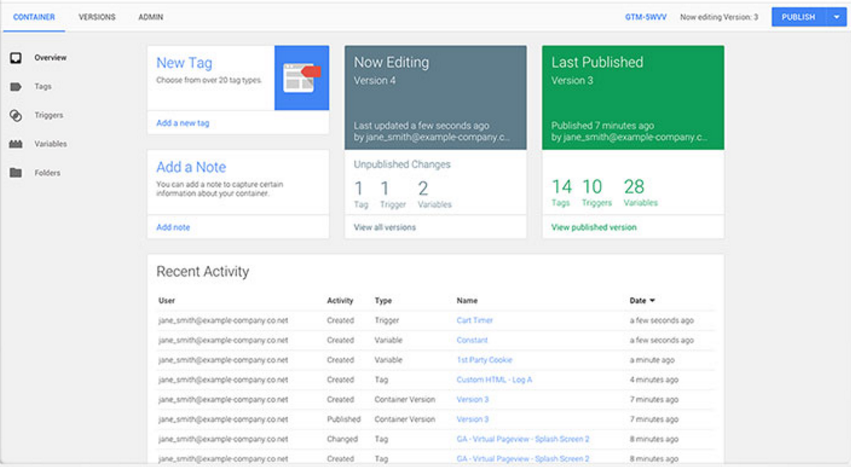This screenshot has height=467, width=851.
Task: Select Triggers label in the sidebar
Action: point(49,115)
